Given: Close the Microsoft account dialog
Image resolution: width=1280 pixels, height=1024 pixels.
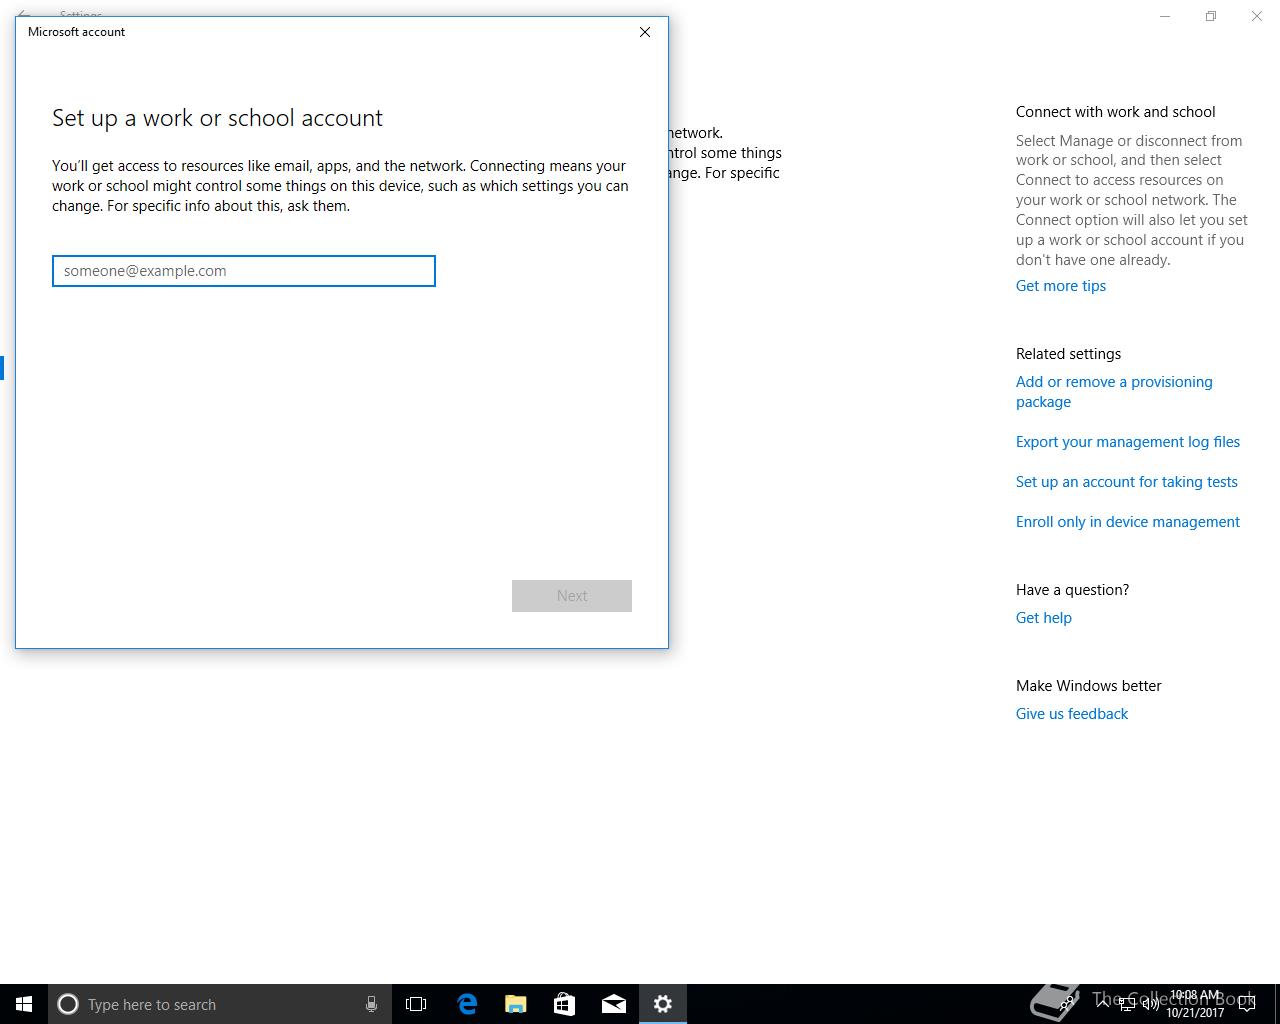Looking at the screenshot, I should [645, 32].
